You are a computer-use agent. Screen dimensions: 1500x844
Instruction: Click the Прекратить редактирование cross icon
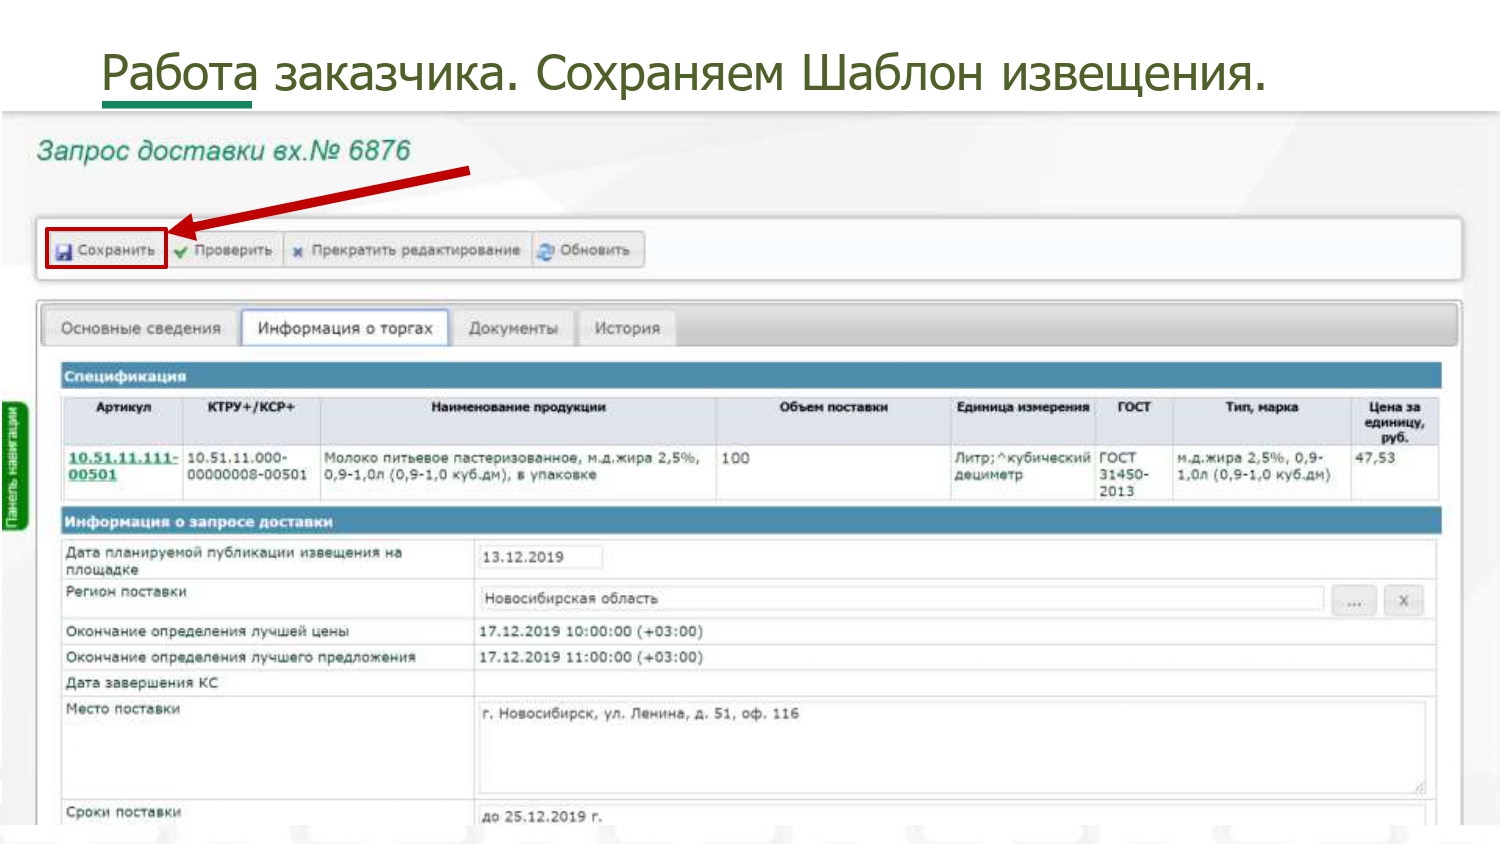tap(298, 251)
